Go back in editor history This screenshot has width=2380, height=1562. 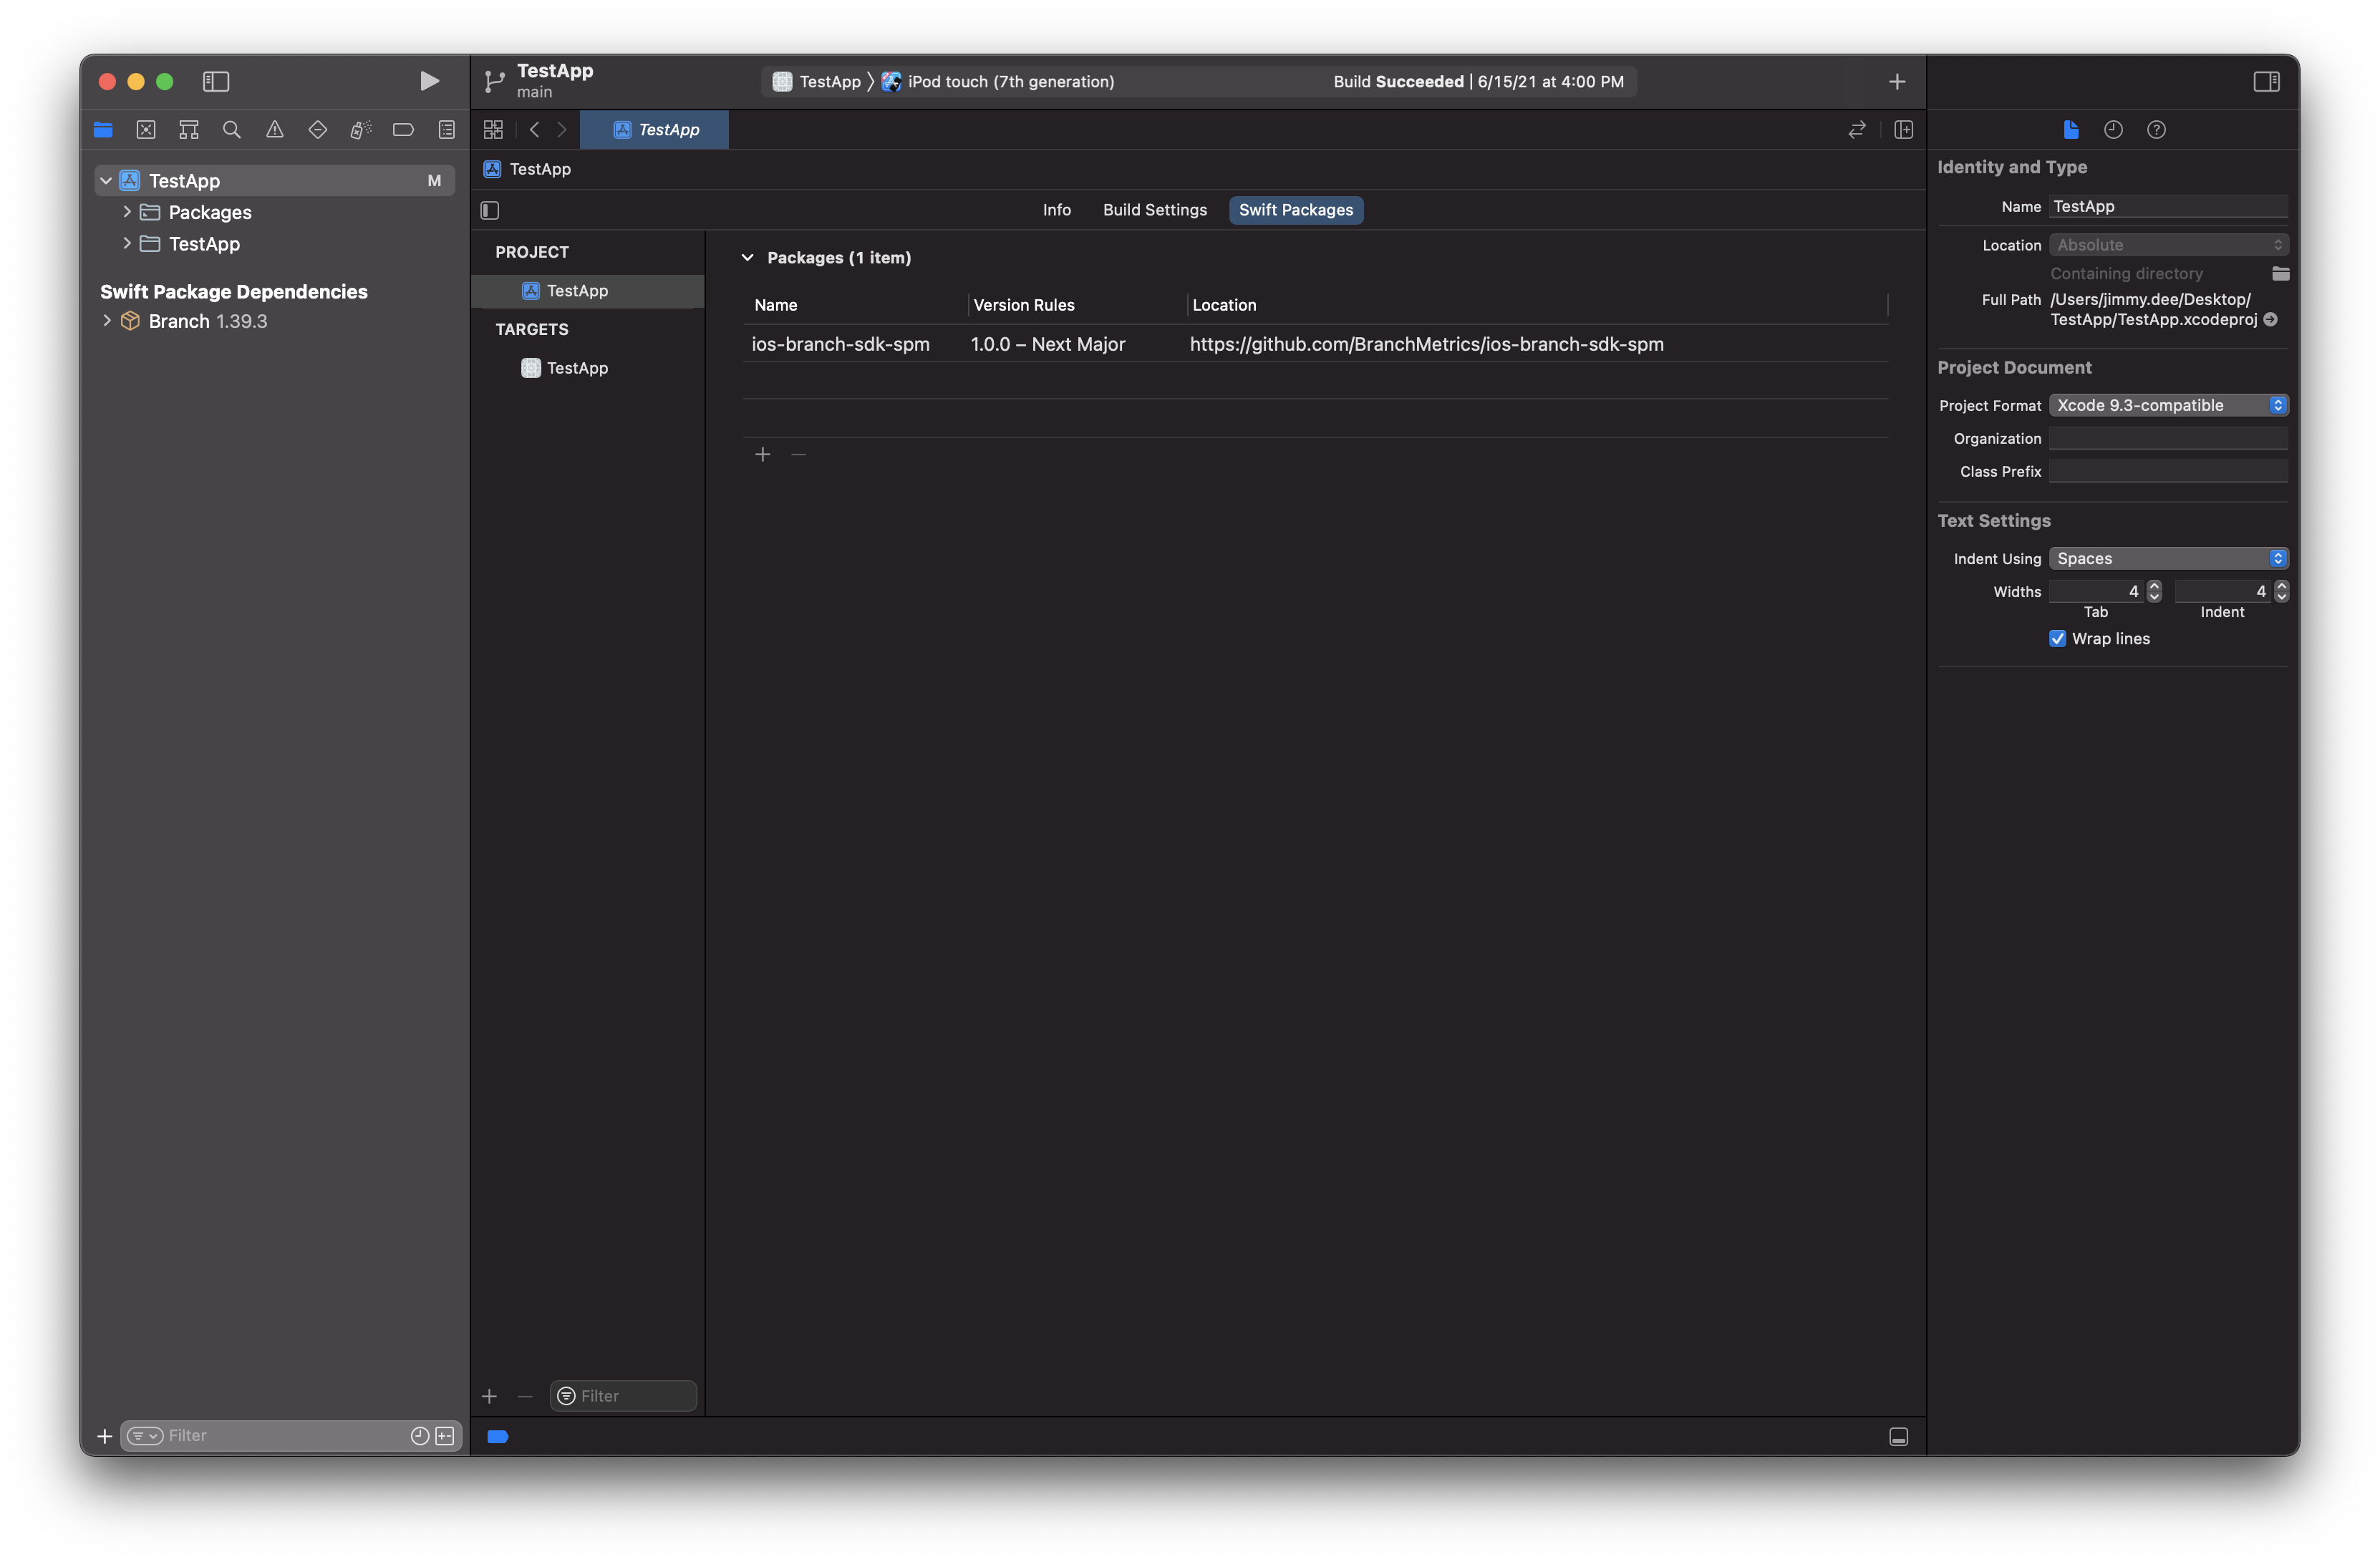[x=535, y=129]
